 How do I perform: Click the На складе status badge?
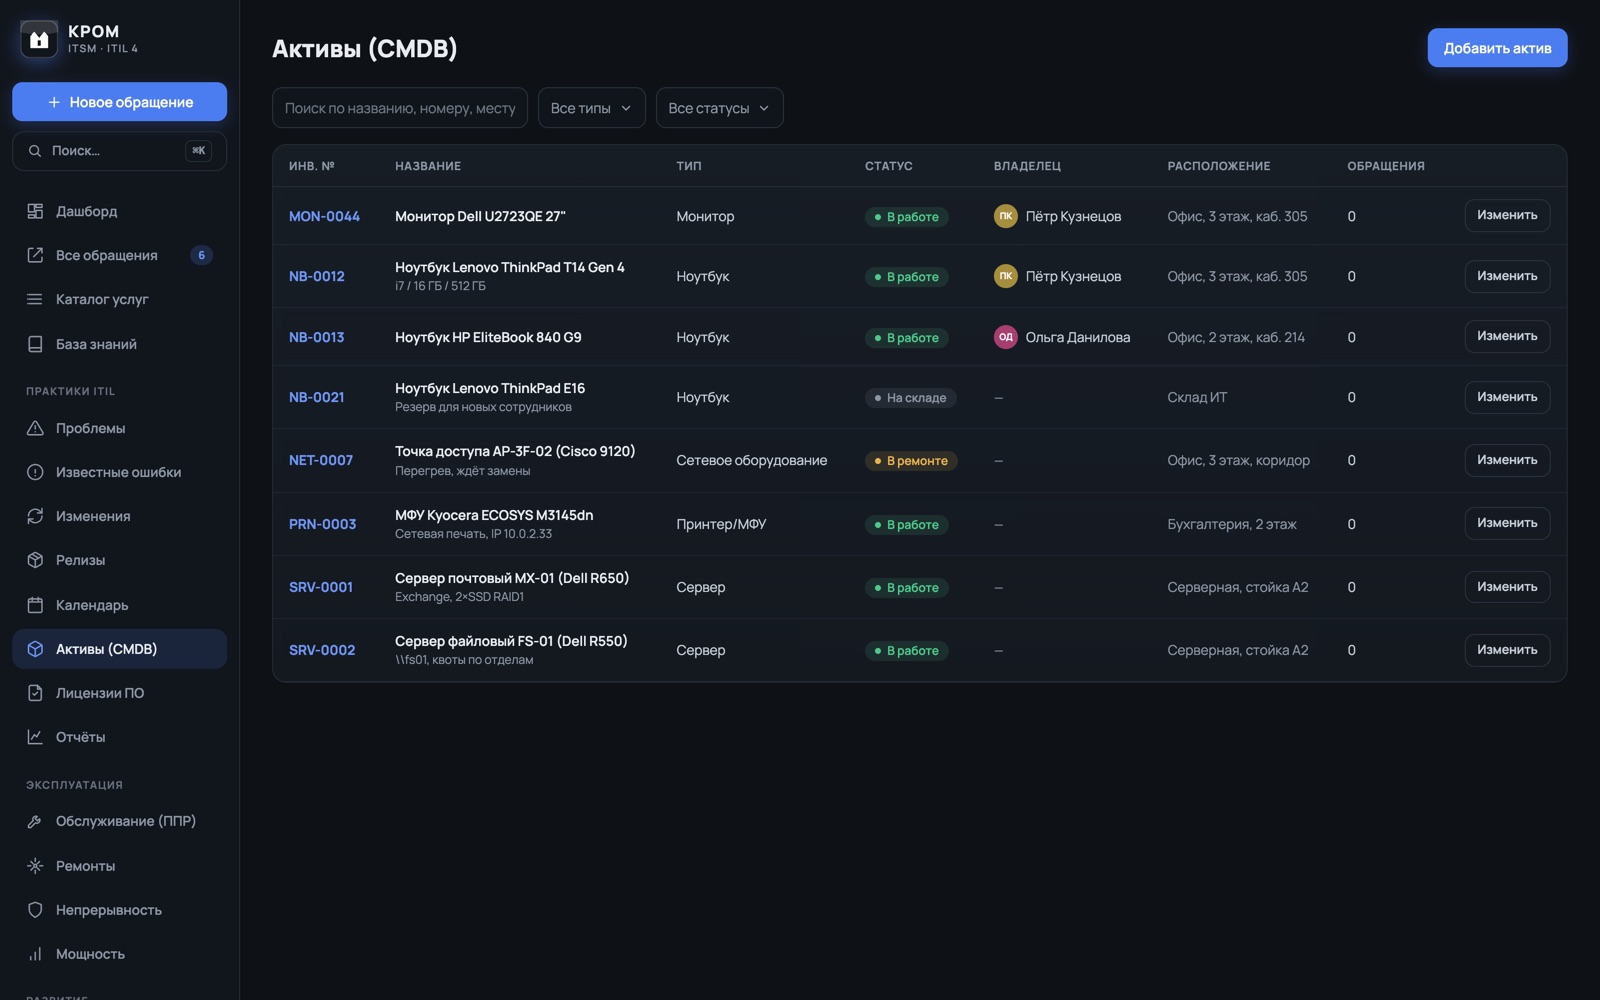pyautogui.click(x=911, y=398)
